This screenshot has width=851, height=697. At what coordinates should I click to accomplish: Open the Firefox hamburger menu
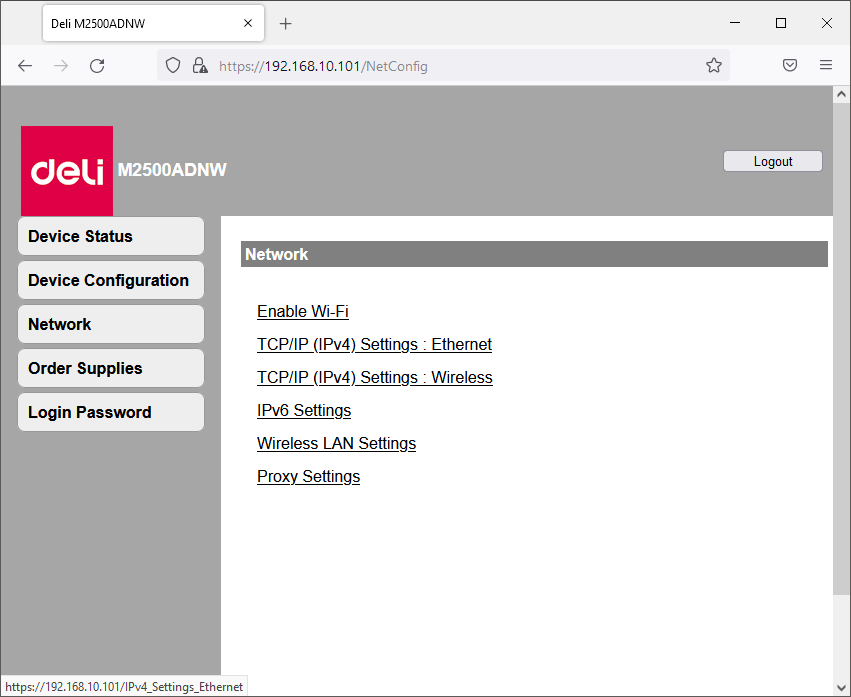tap(826, 66)
